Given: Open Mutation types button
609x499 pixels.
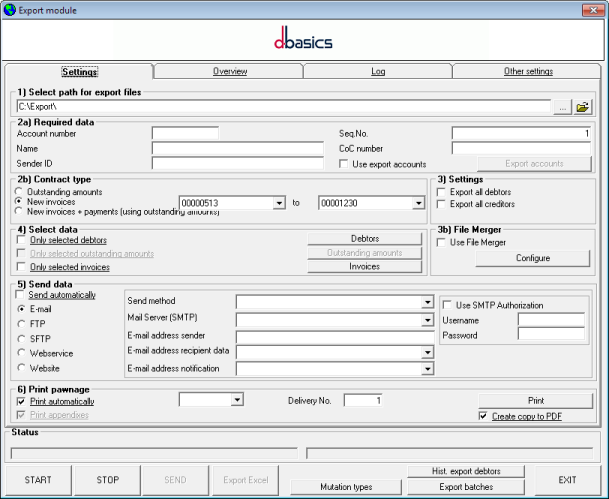Looking at the screenshot, I should (x=346, y=487).
